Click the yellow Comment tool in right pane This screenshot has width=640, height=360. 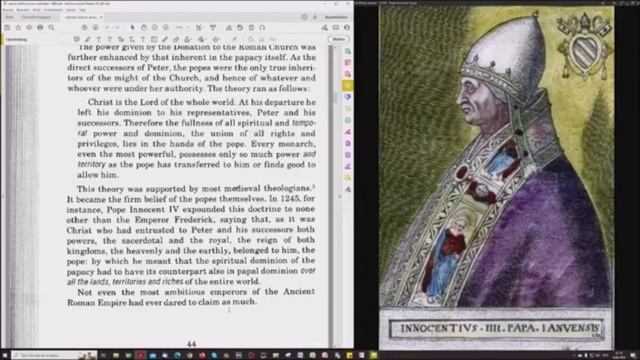pos(347,85)
